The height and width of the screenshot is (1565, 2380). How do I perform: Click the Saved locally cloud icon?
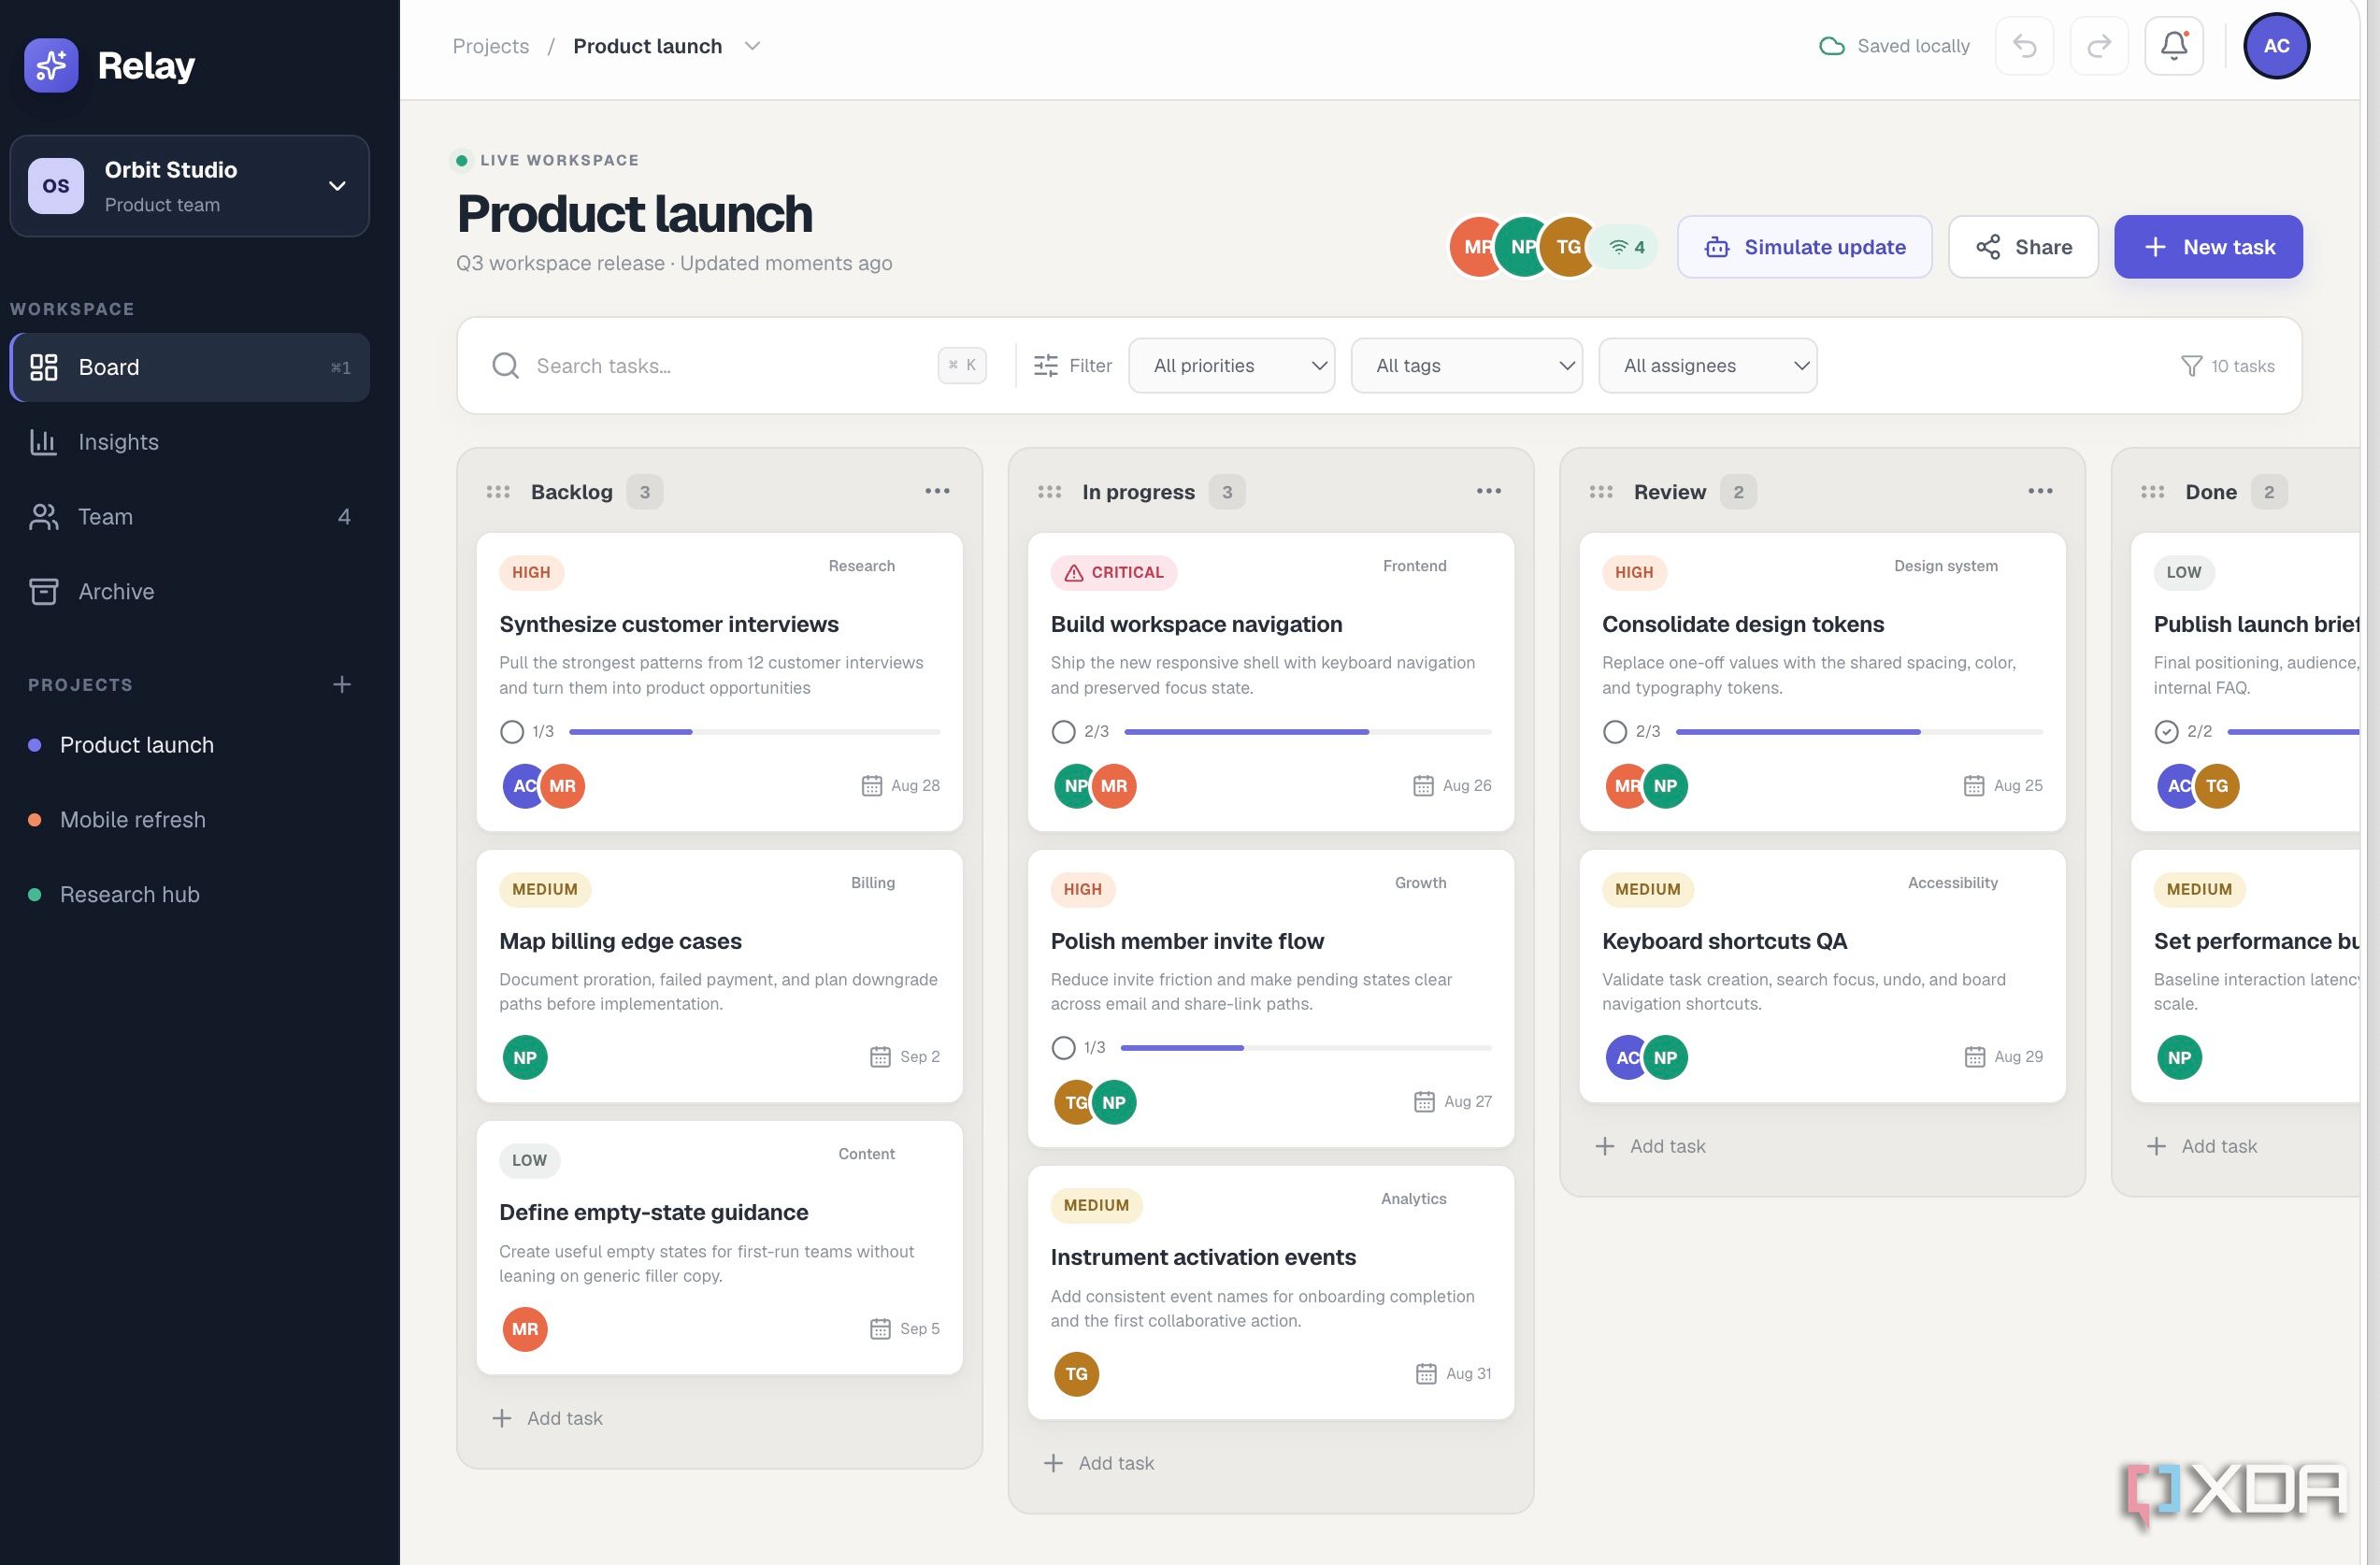point(1832,46)
